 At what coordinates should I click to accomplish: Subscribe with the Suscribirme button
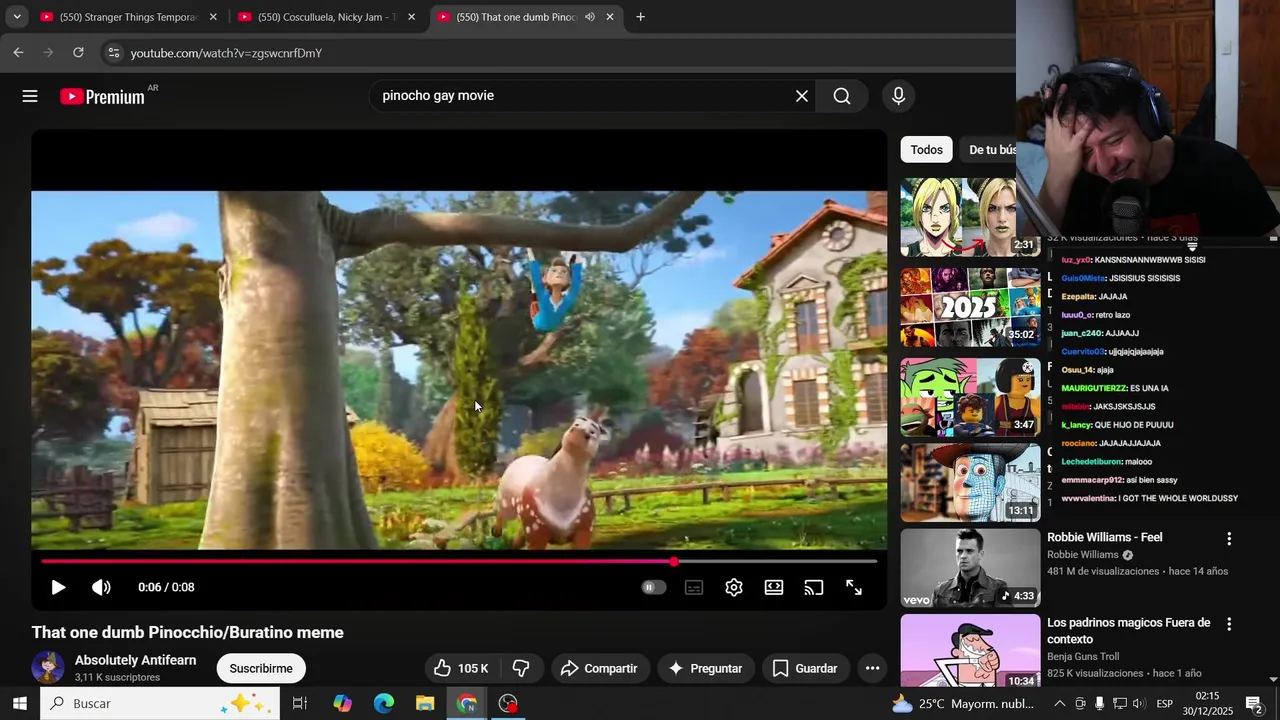261,668
